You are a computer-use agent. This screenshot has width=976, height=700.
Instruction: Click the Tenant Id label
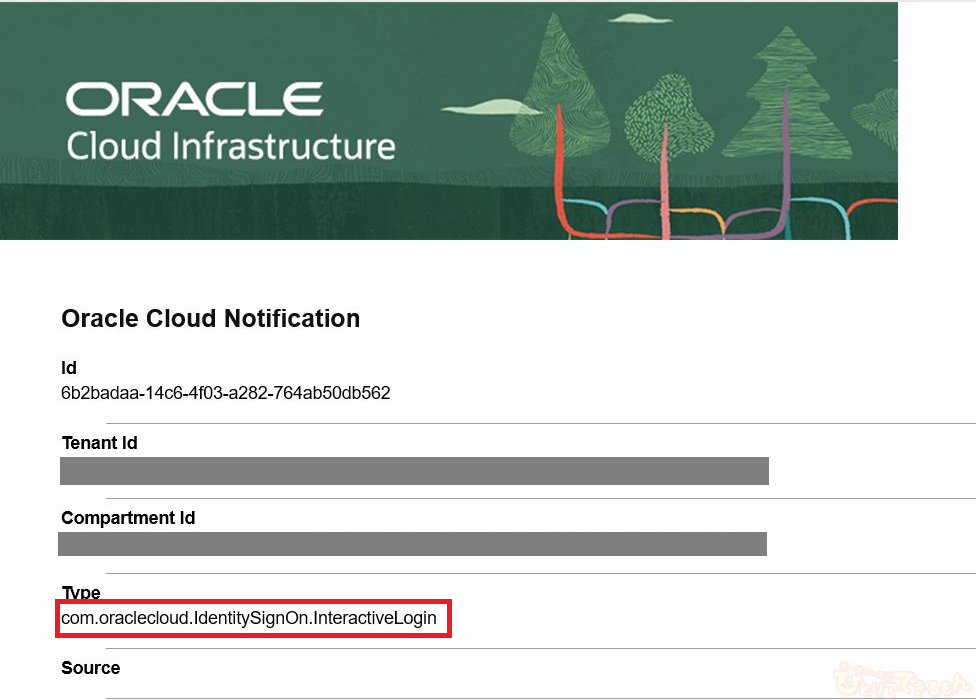[x=99, y=443]
